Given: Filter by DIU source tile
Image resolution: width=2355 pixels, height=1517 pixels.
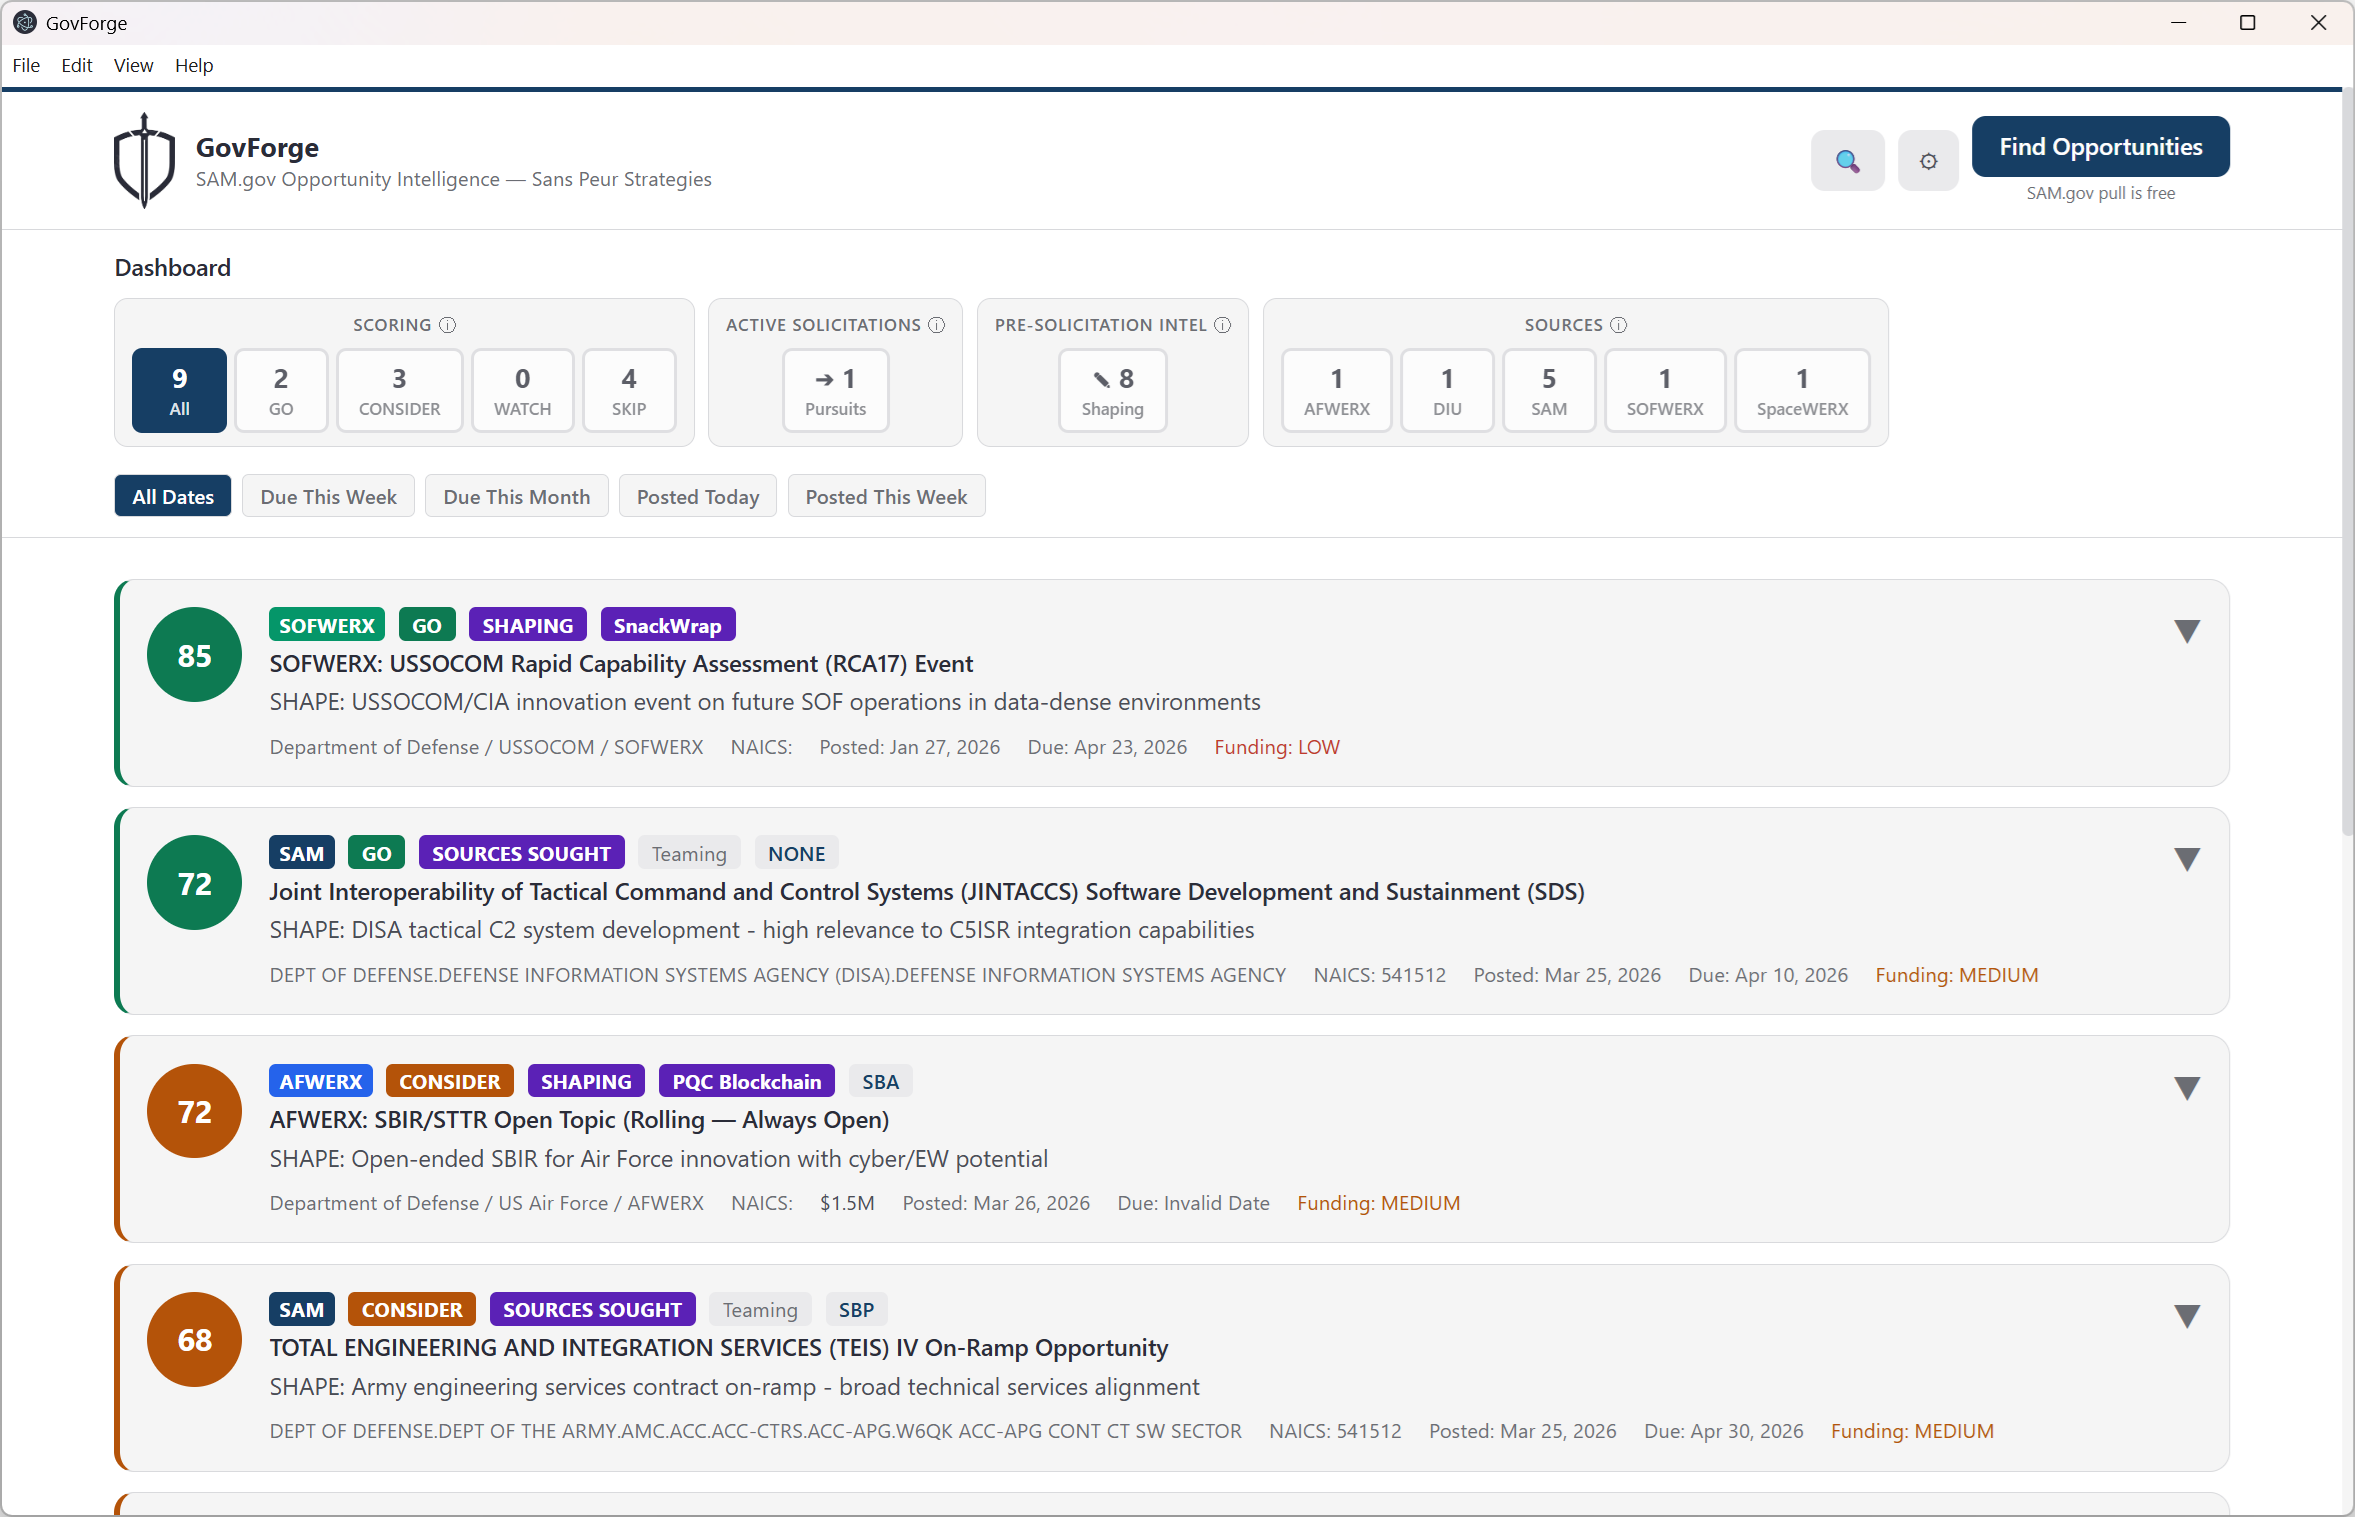Looking at the screenshot, I should coord(1447,390).
